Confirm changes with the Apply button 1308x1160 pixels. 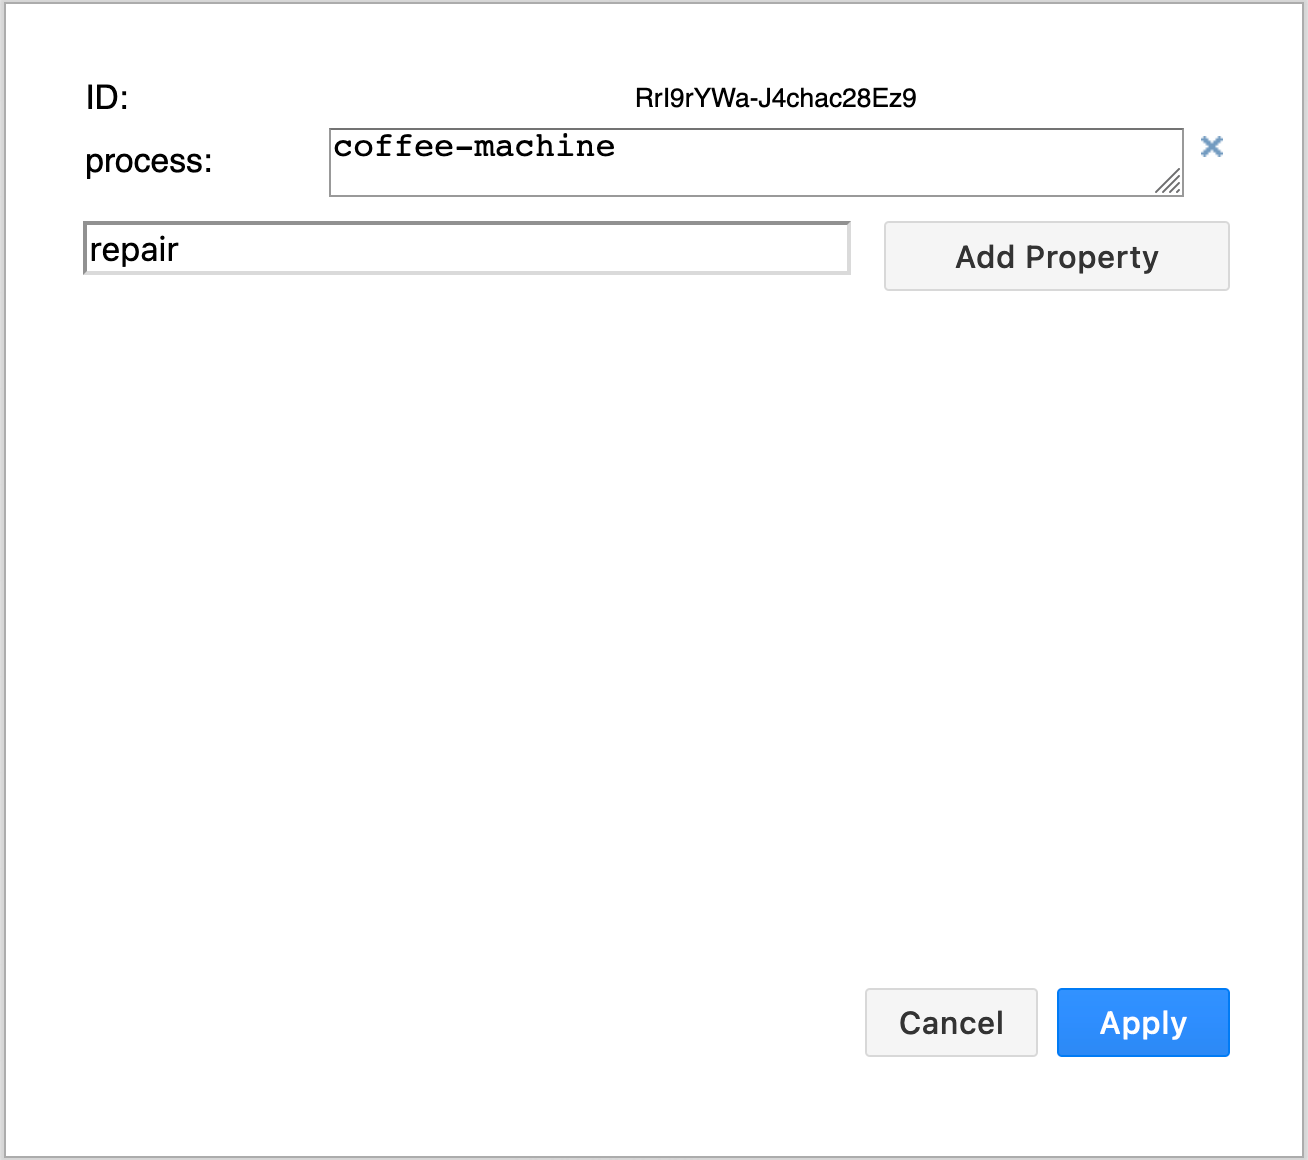[1143, 1022]
